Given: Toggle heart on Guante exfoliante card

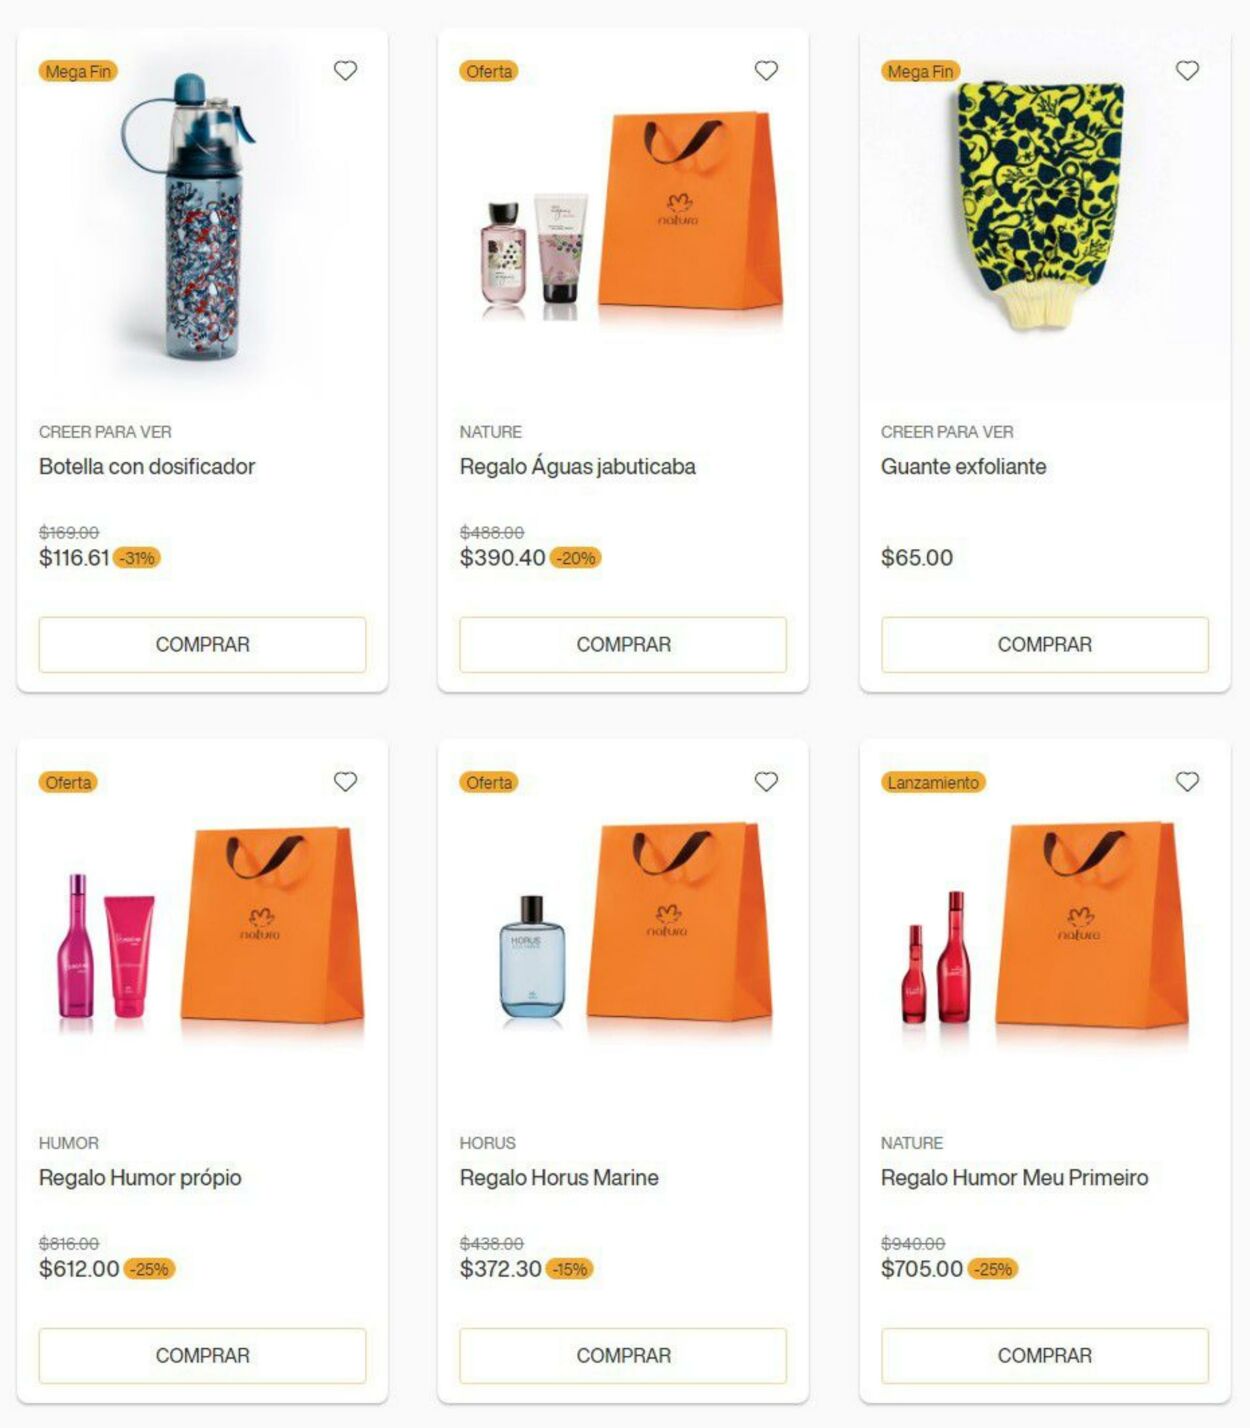Looking at the screenshot, I should tap(1187, 71).
